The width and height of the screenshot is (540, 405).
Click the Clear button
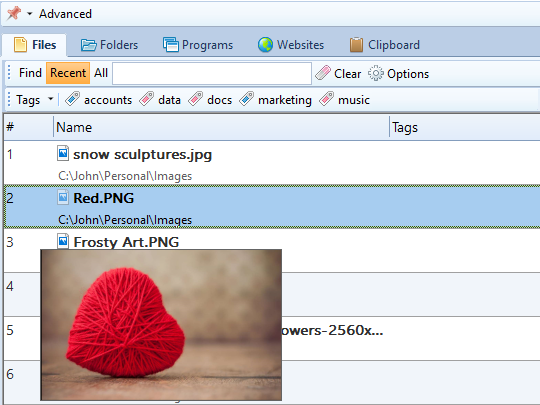pyautogui.click(x=338, y=74)
